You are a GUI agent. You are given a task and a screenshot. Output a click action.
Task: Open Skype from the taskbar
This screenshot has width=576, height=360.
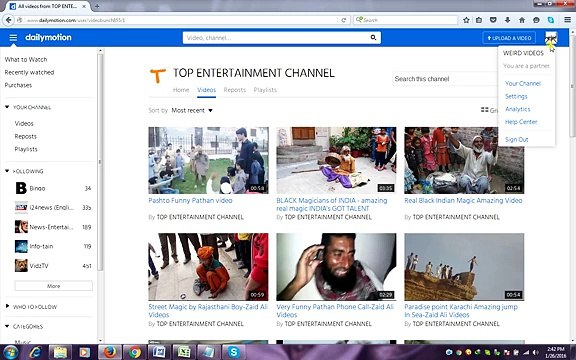point(234,353)
